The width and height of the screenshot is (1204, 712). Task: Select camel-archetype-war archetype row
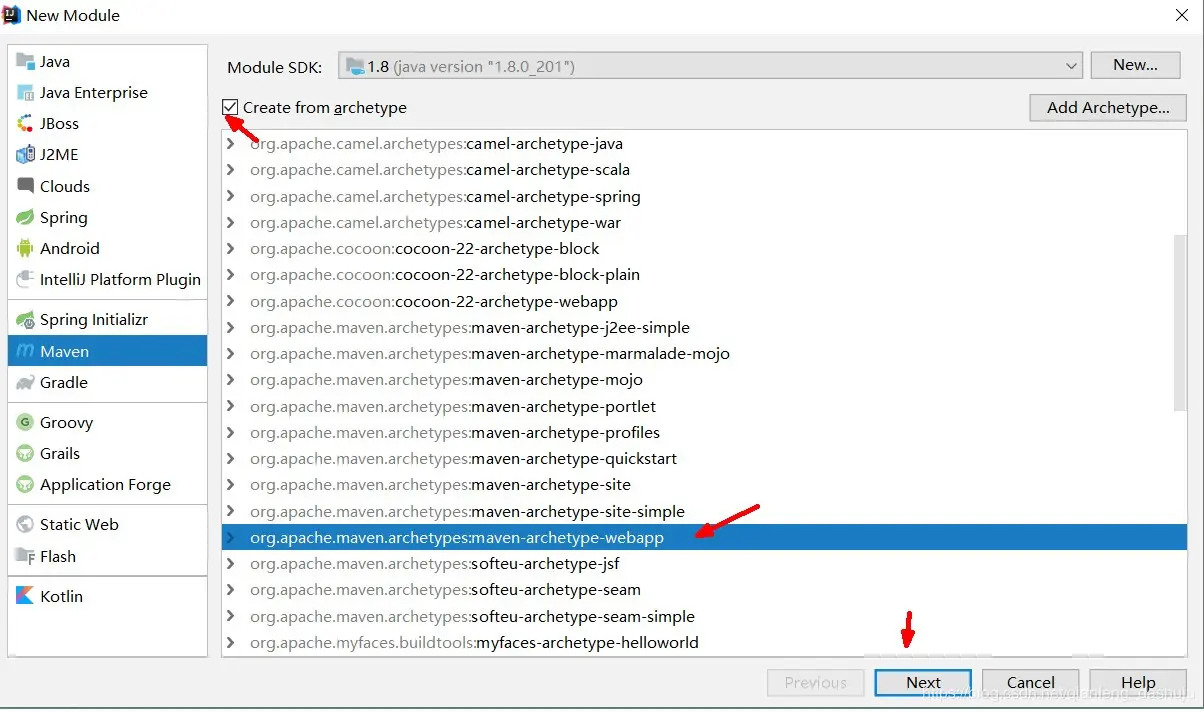click(704, 223)
